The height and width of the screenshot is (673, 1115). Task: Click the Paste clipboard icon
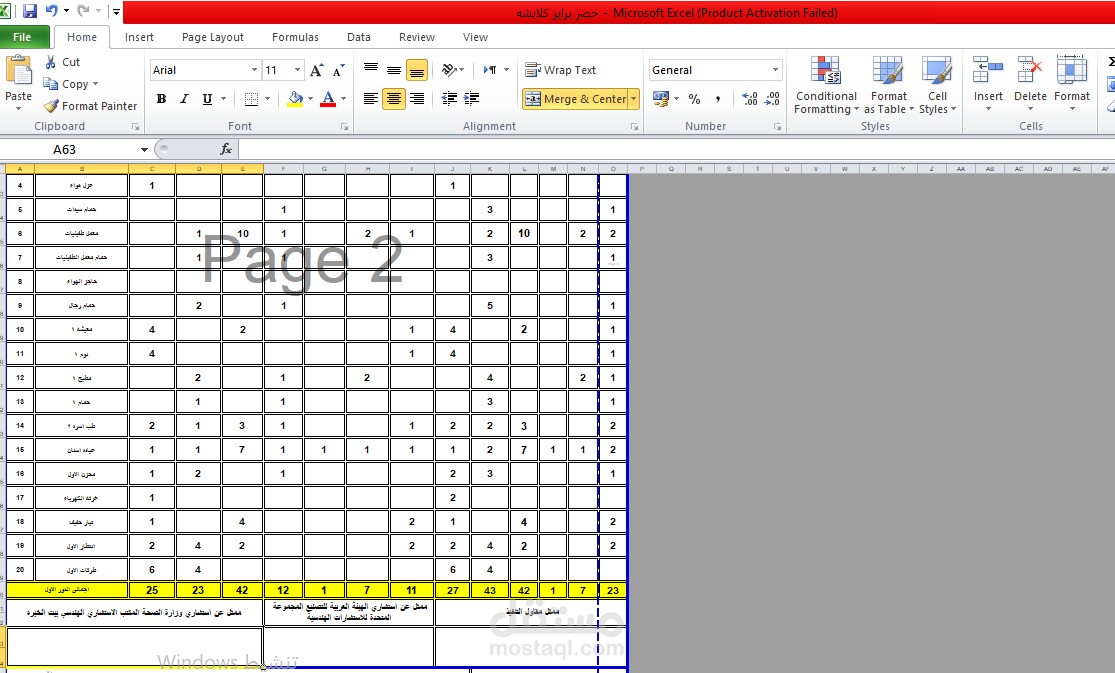coord(18,71)
